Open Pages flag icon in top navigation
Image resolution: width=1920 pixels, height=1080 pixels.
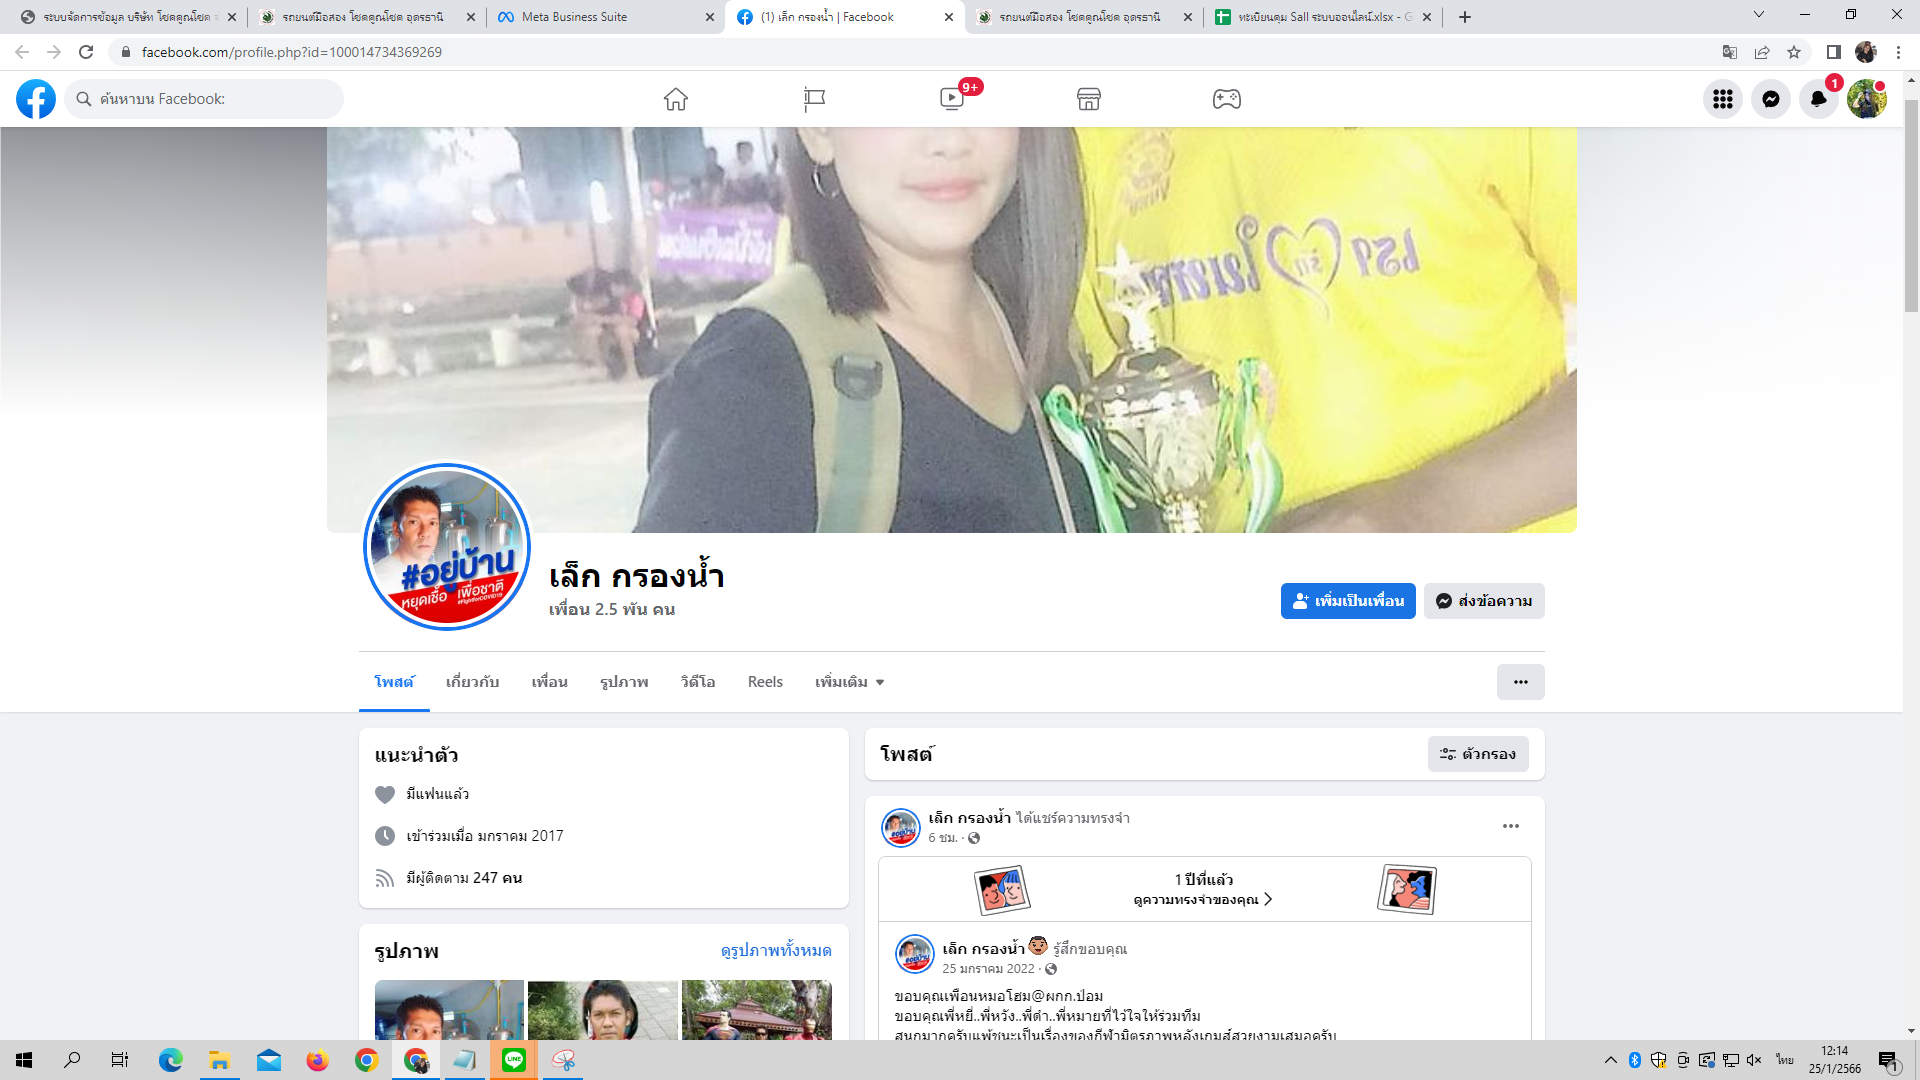coord(814,99)
